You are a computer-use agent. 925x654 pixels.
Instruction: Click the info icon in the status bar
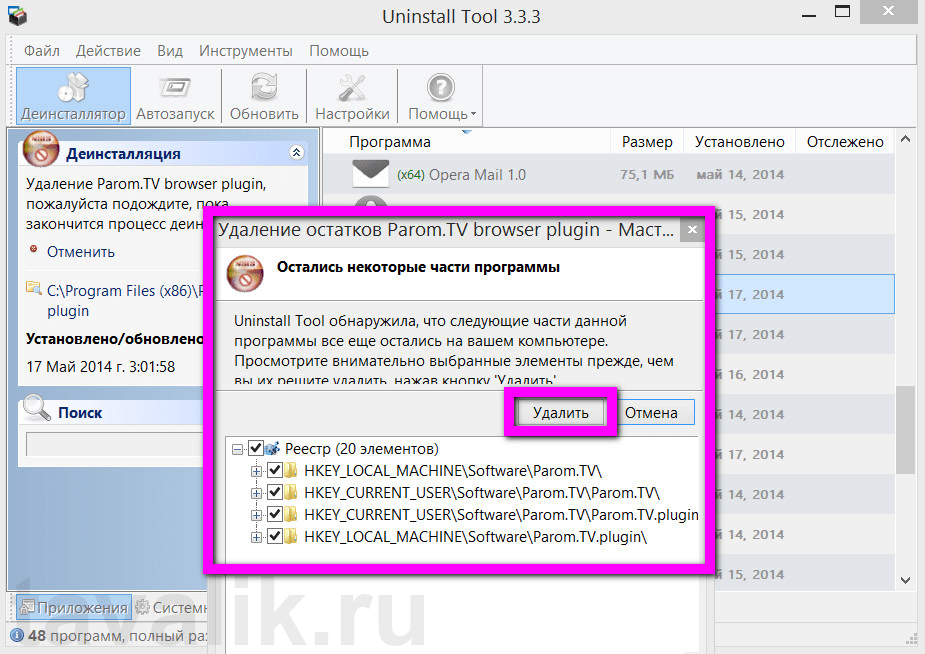coord(17,635)
